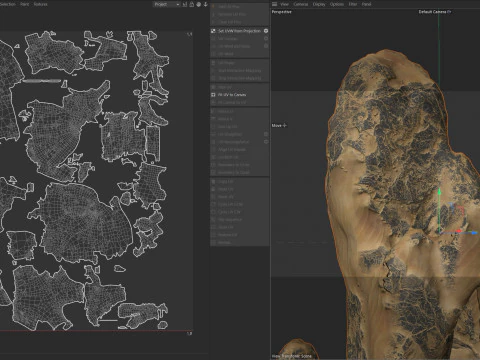The width and height of the screenshot is (480, 360).
Task: Open the viewport View menu
Action: point(284,4)
